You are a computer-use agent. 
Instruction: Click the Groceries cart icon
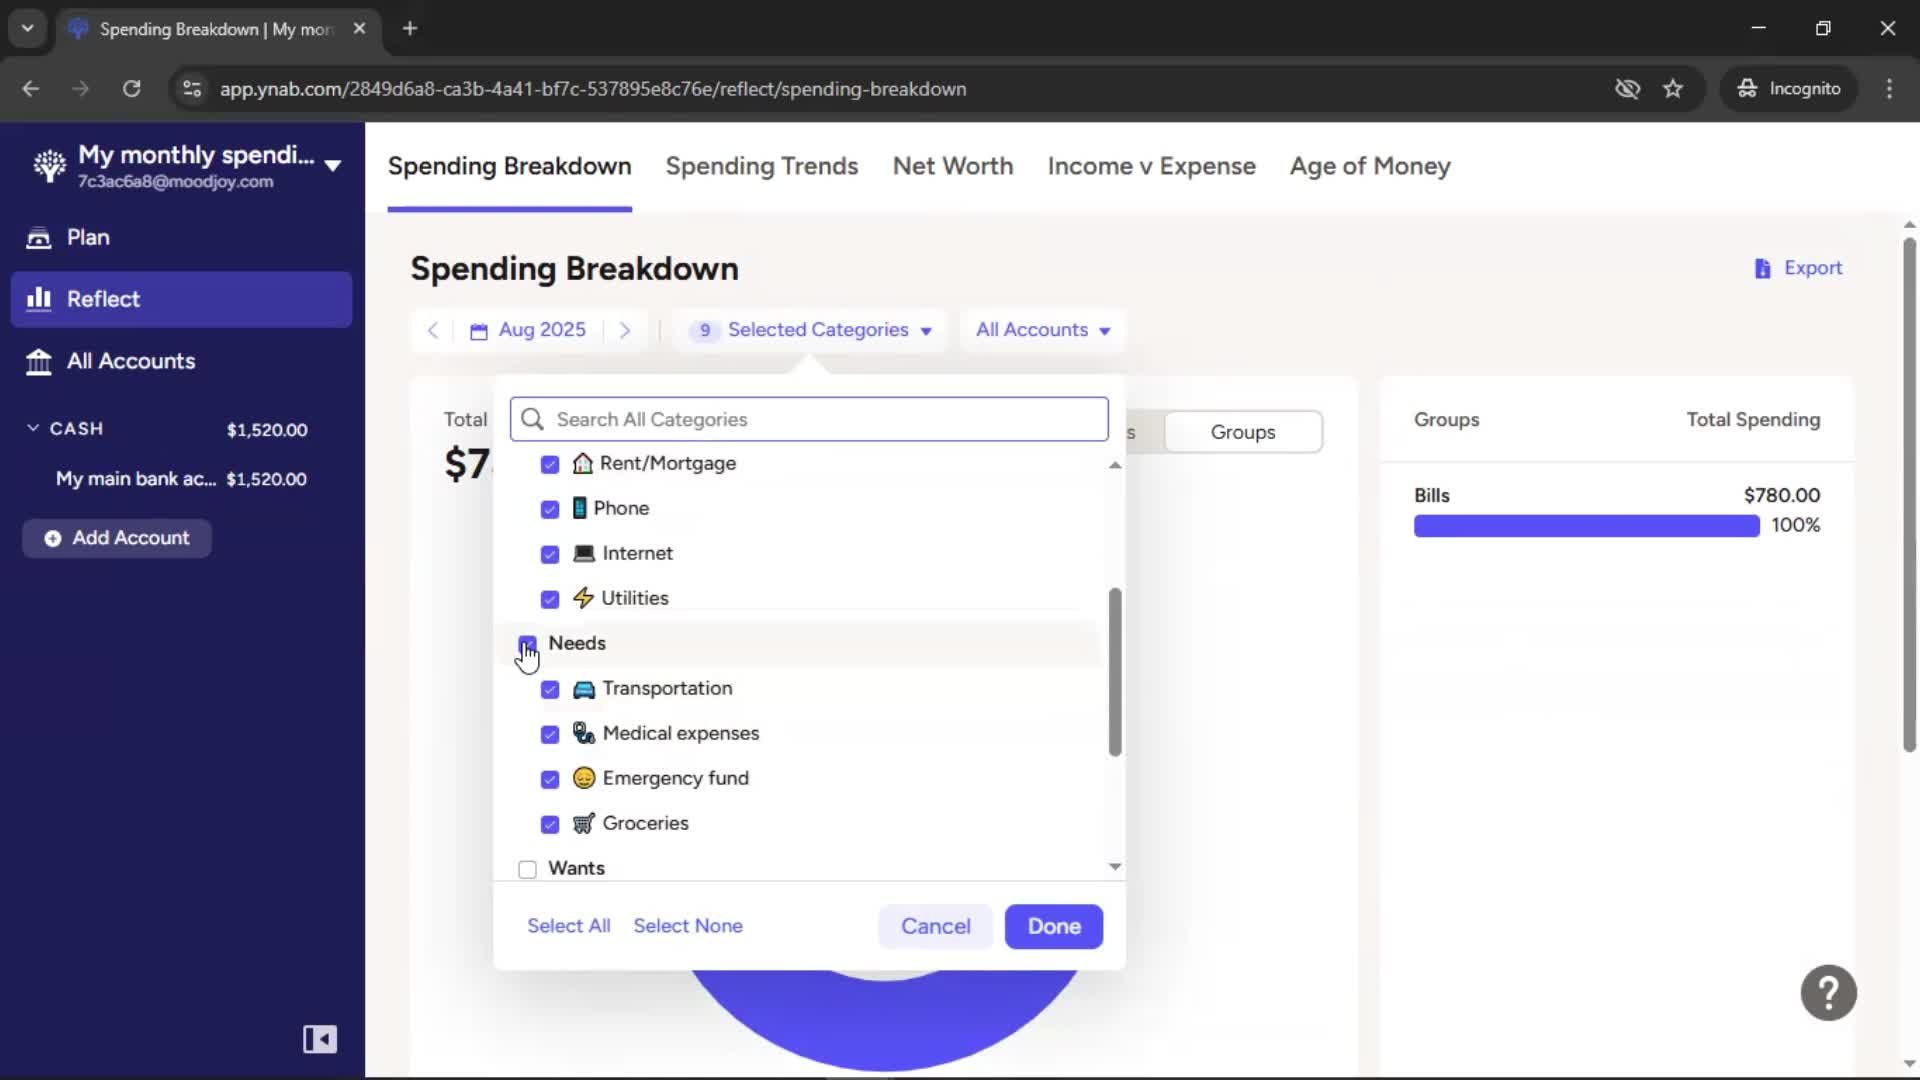(584, 823)
